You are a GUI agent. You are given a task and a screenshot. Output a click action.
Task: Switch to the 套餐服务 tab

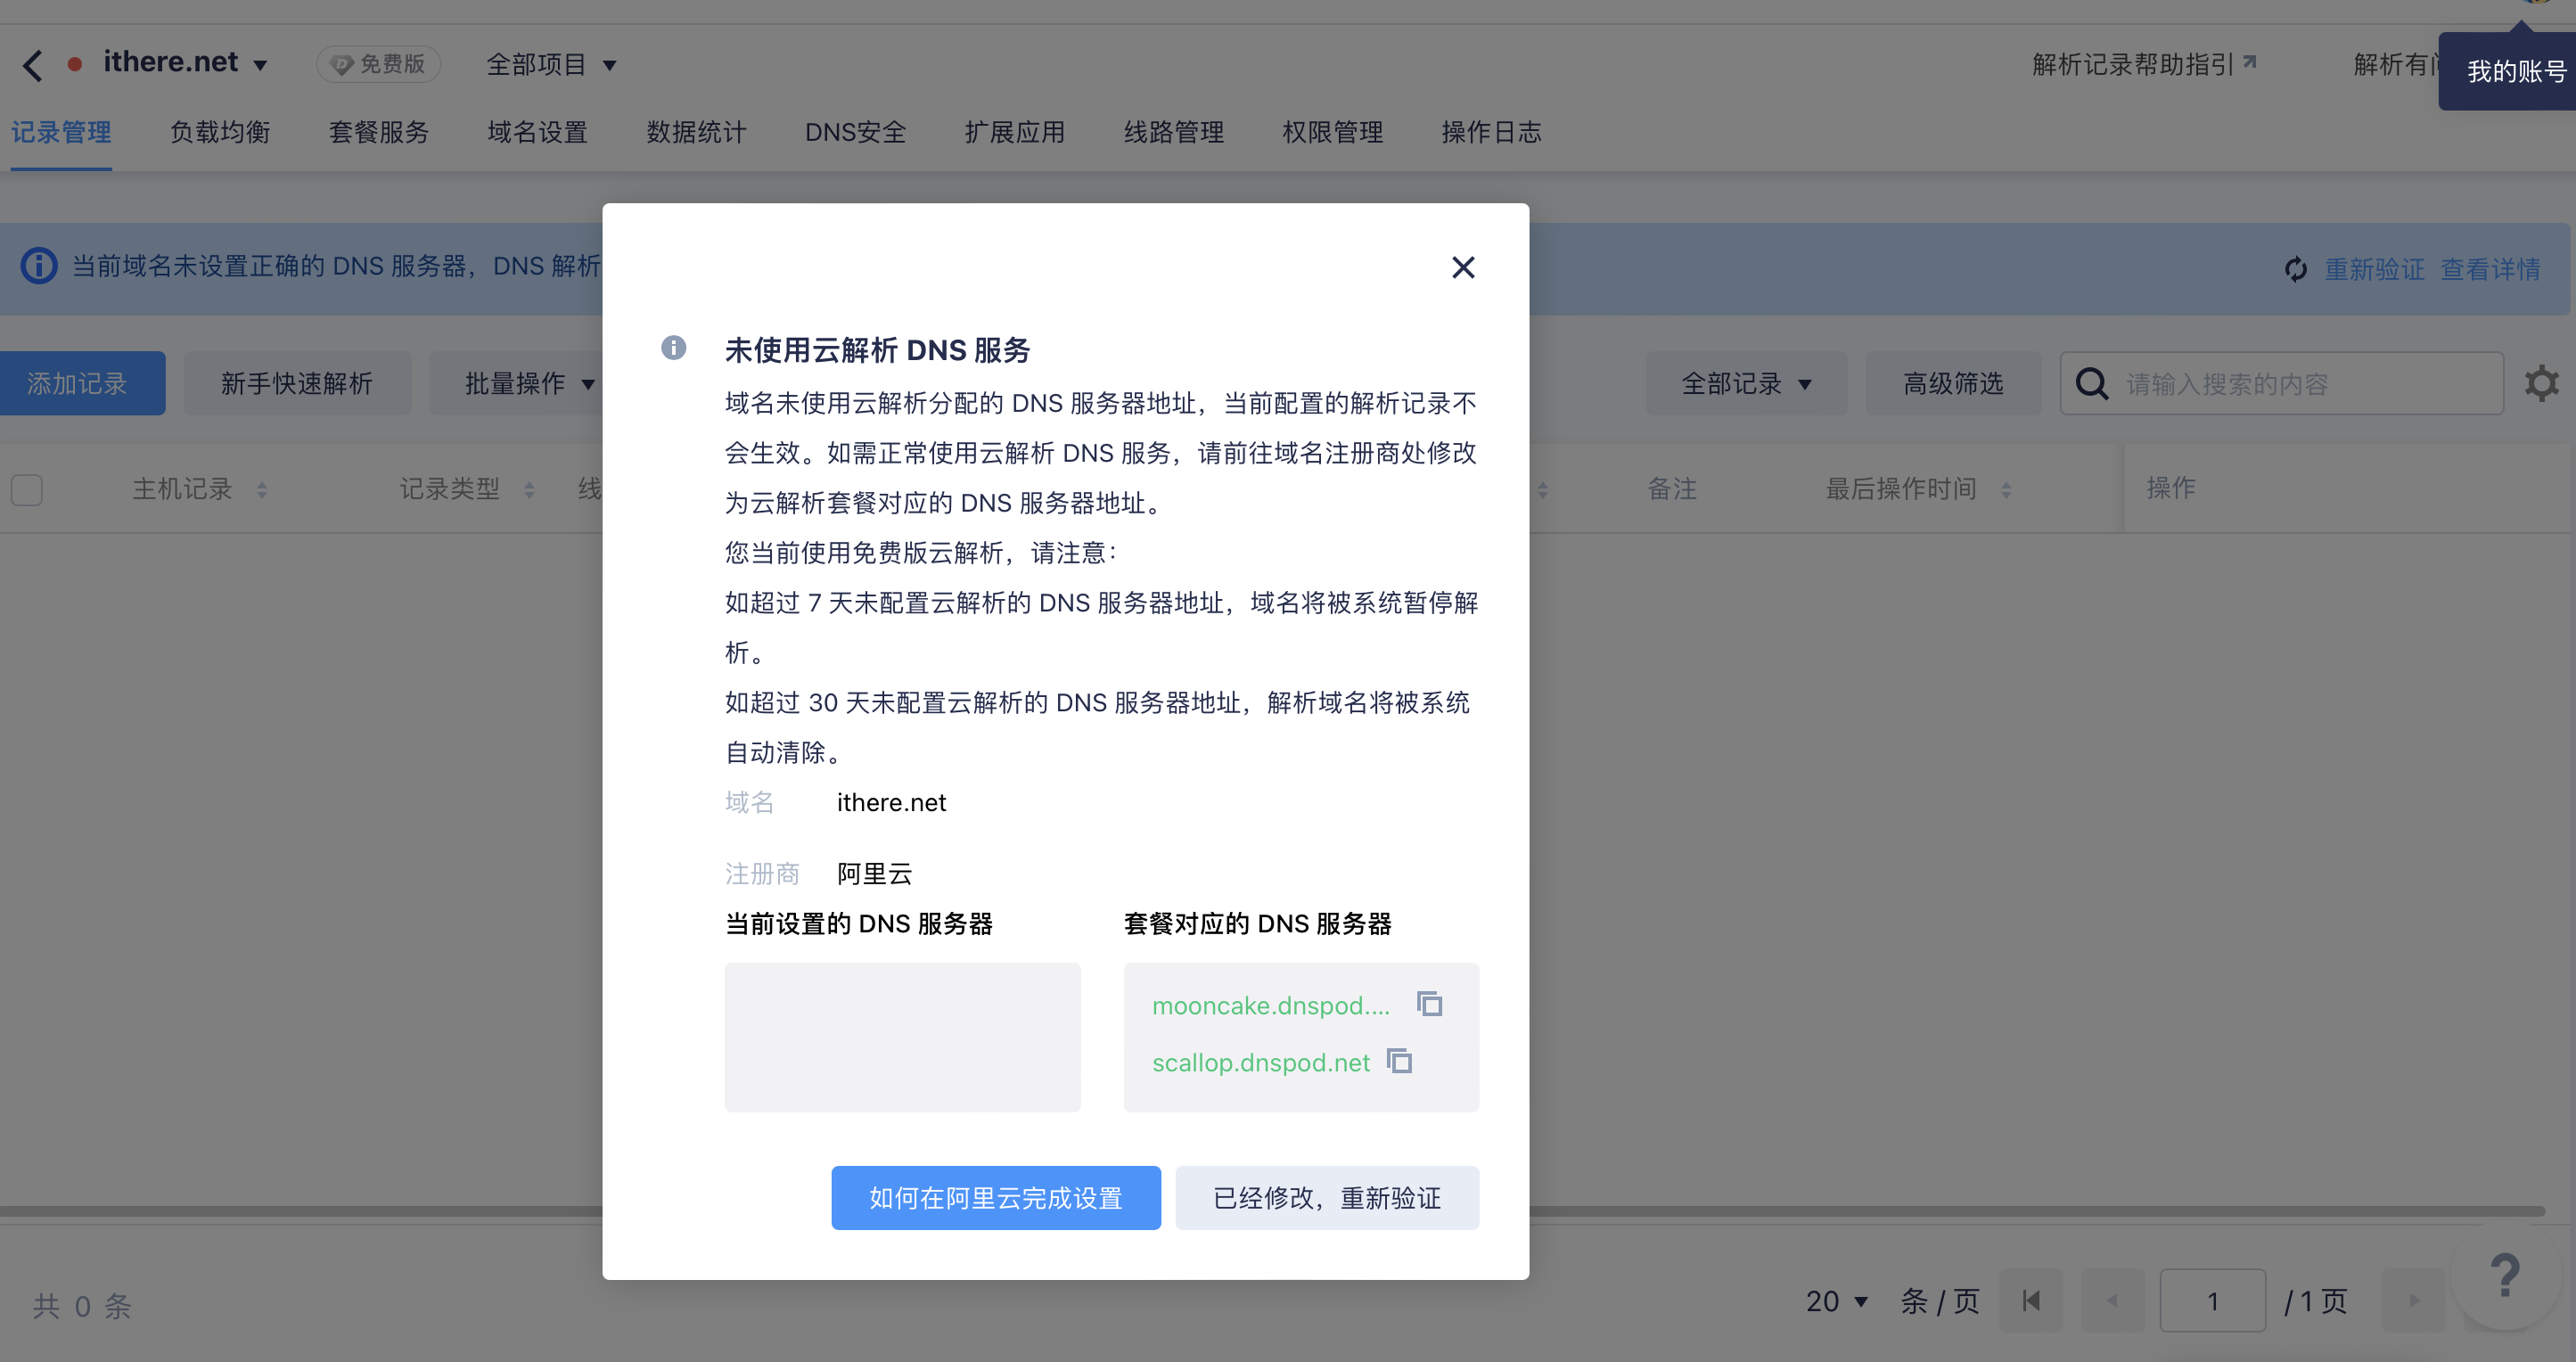(x=379, y=133)
